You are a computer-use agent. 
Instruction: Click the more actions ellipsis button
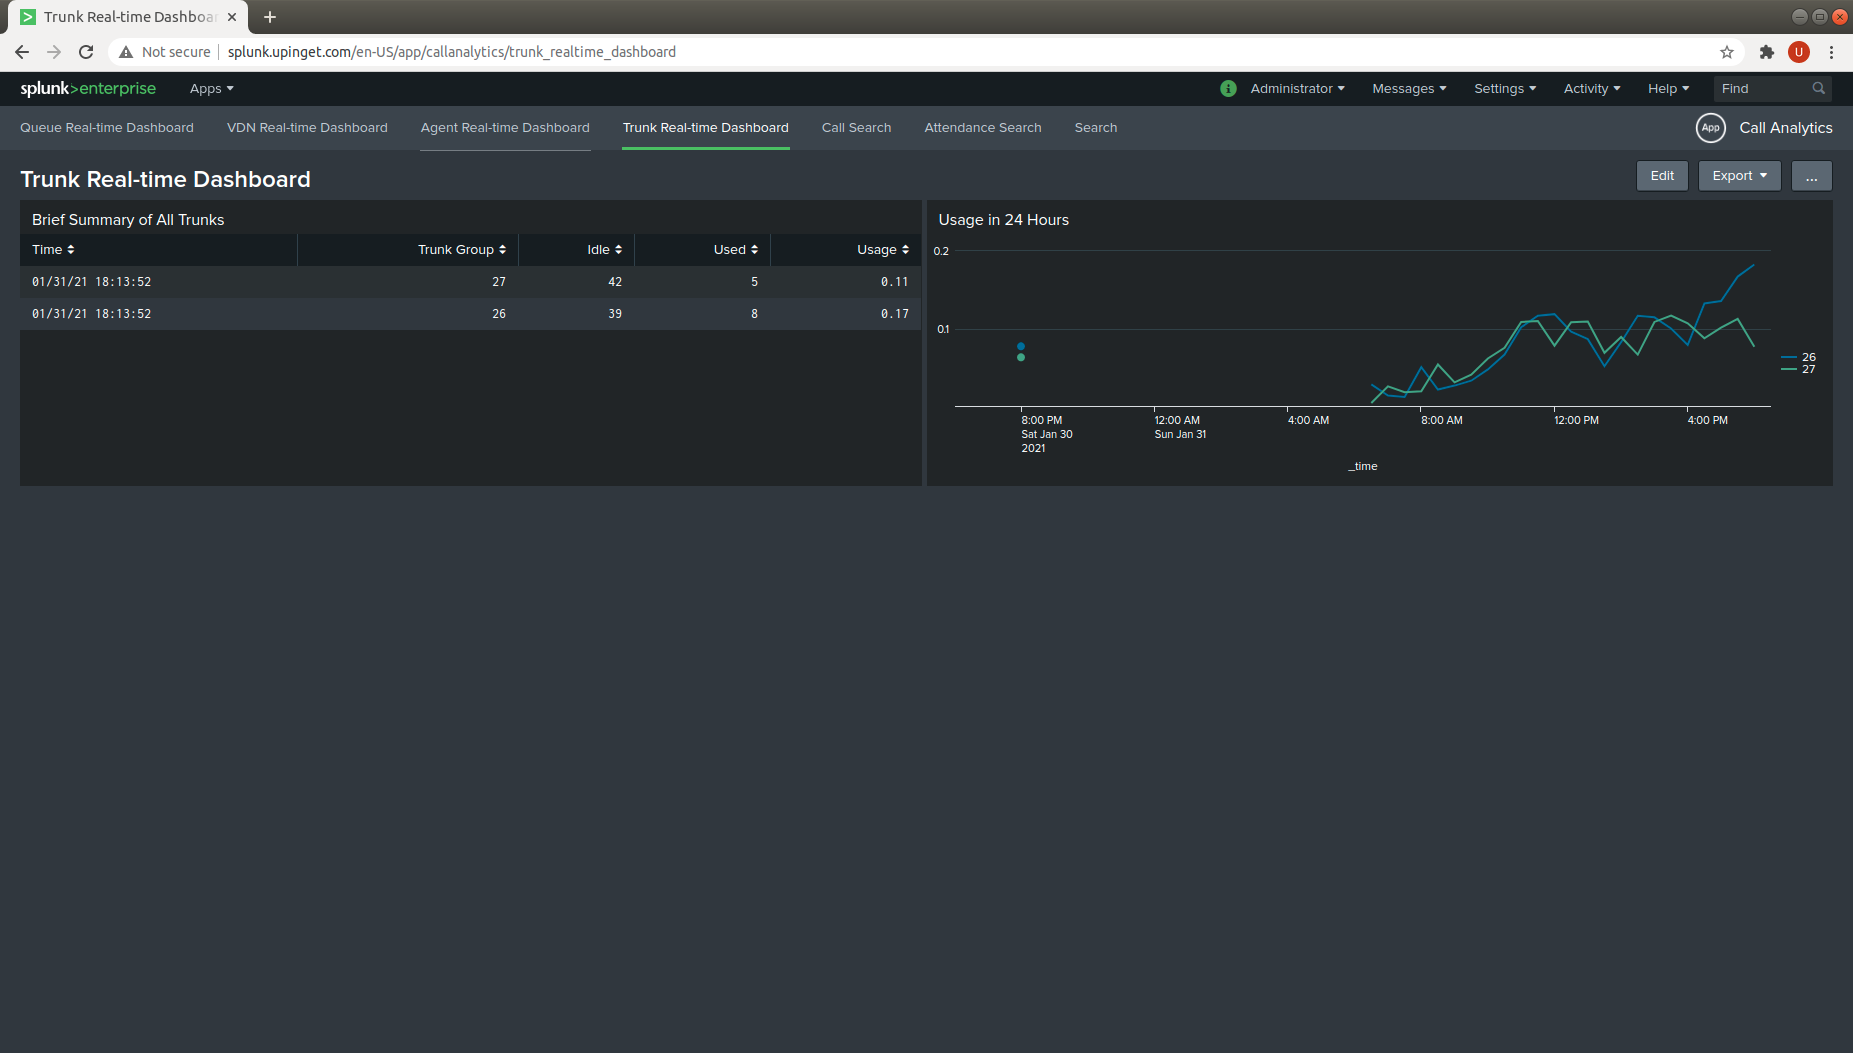pos(1811,176)
